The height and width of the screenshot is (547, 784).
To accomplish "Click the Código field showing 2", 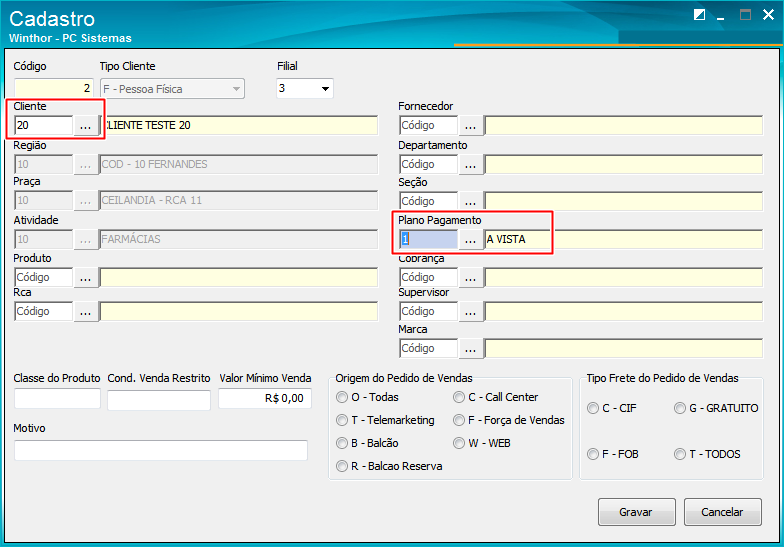I will 54,88.
